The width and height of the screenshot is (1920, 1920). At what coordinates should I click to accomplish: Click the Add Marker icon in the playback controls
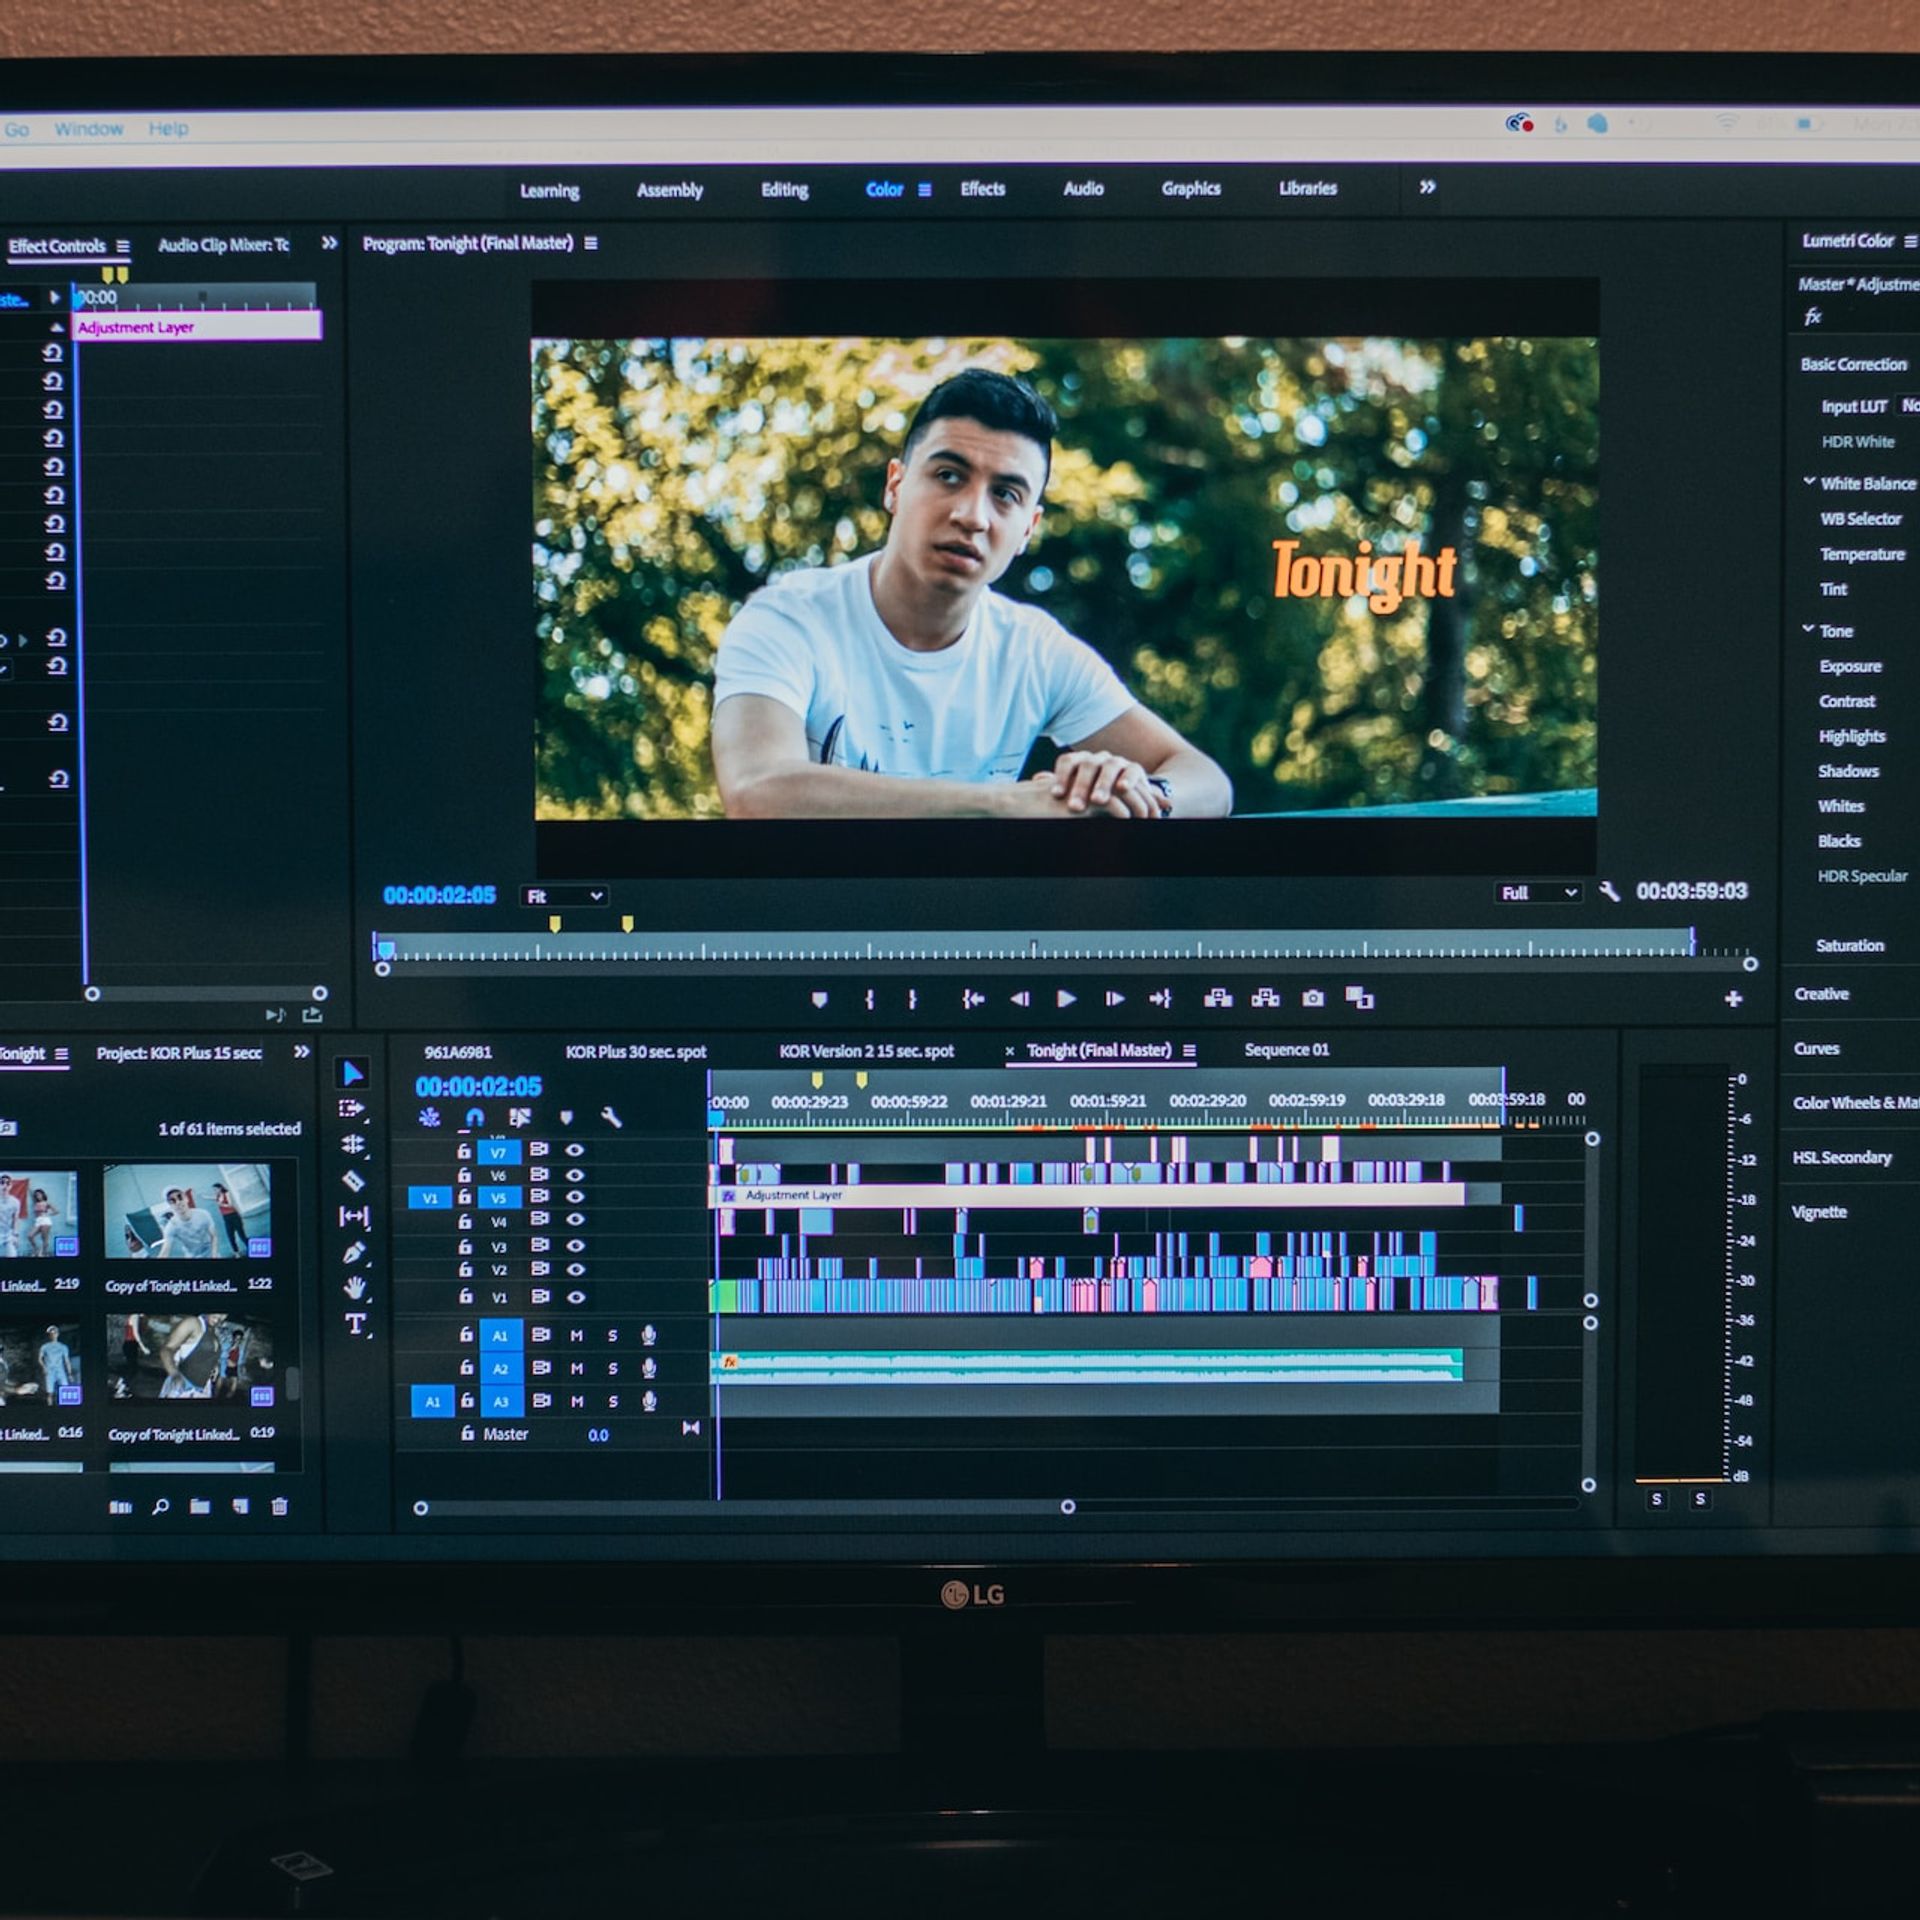pos(820,998)
